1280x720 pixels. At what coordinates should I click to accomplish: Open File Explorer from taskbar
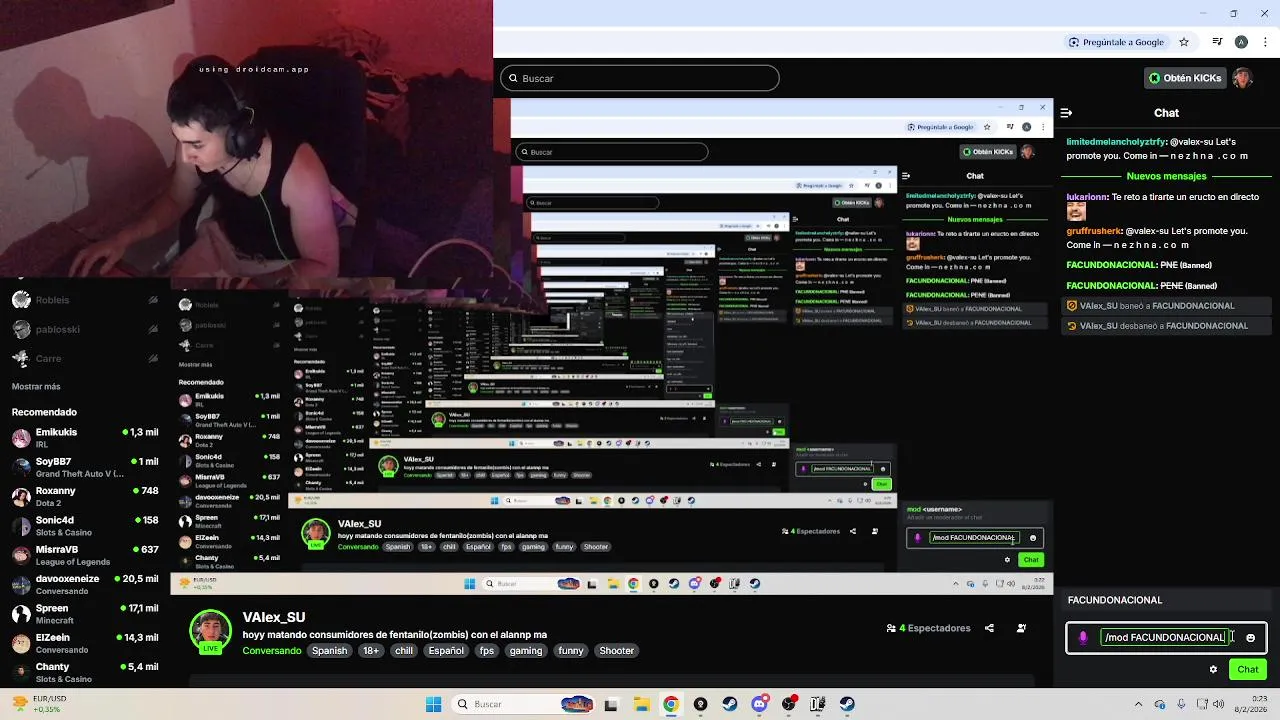tap(641, 704)
